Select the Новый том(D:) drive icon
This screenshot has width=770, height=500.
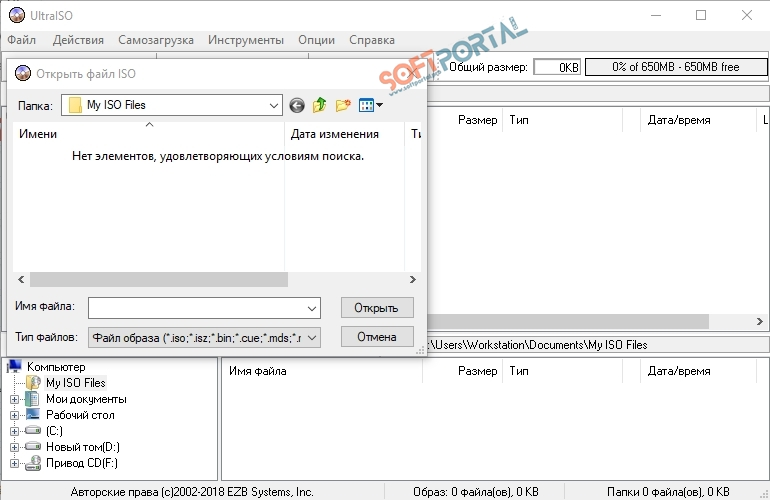click(x=33, y=446)
